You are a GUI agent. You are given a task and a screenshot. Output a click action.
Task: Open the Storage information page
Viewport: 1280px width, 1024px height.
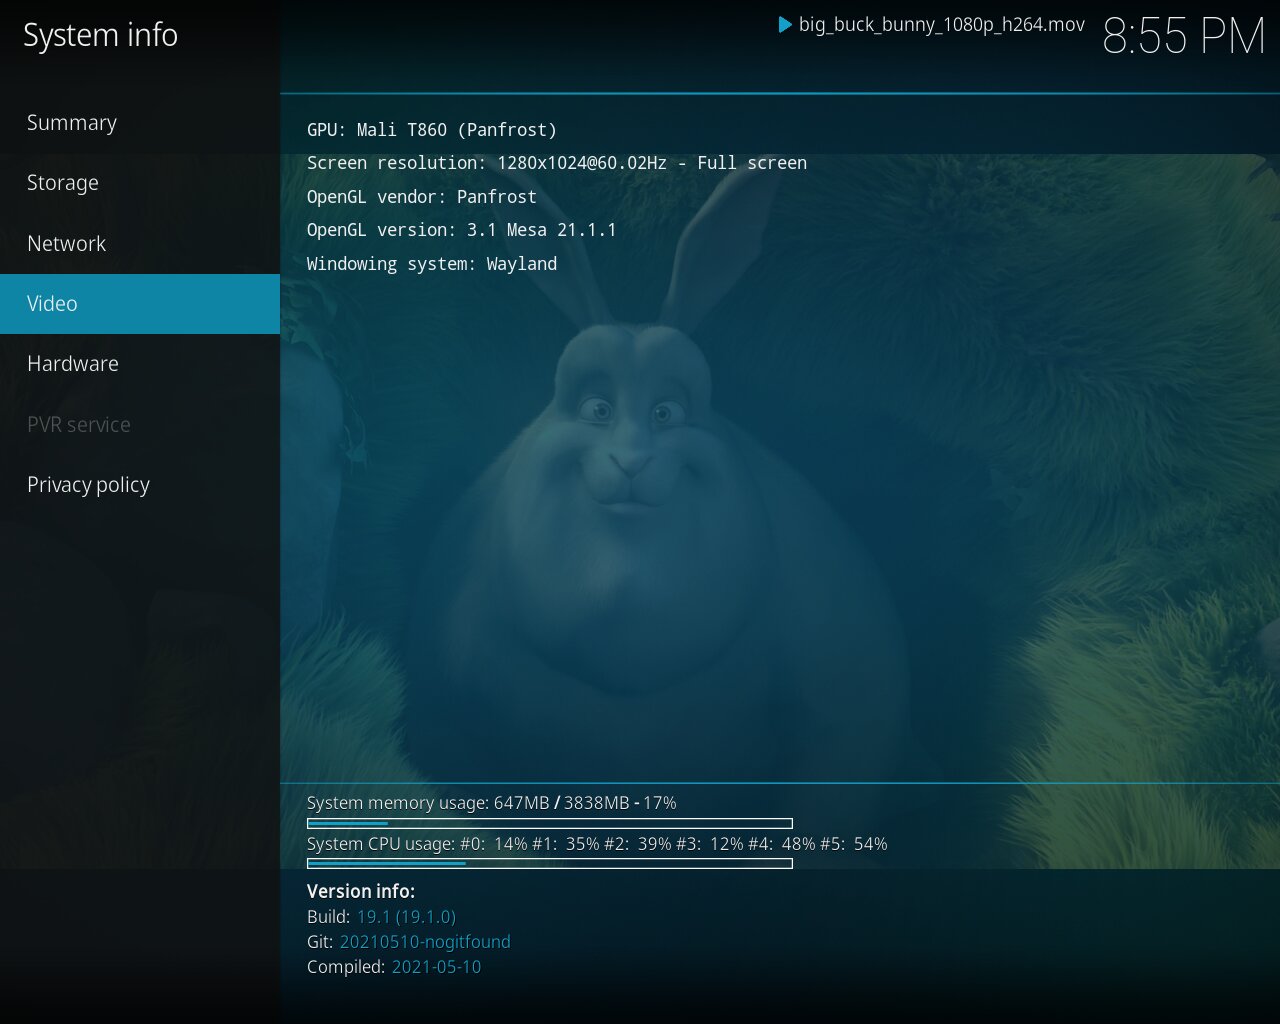pyautogui.click(x=63, y=183)
